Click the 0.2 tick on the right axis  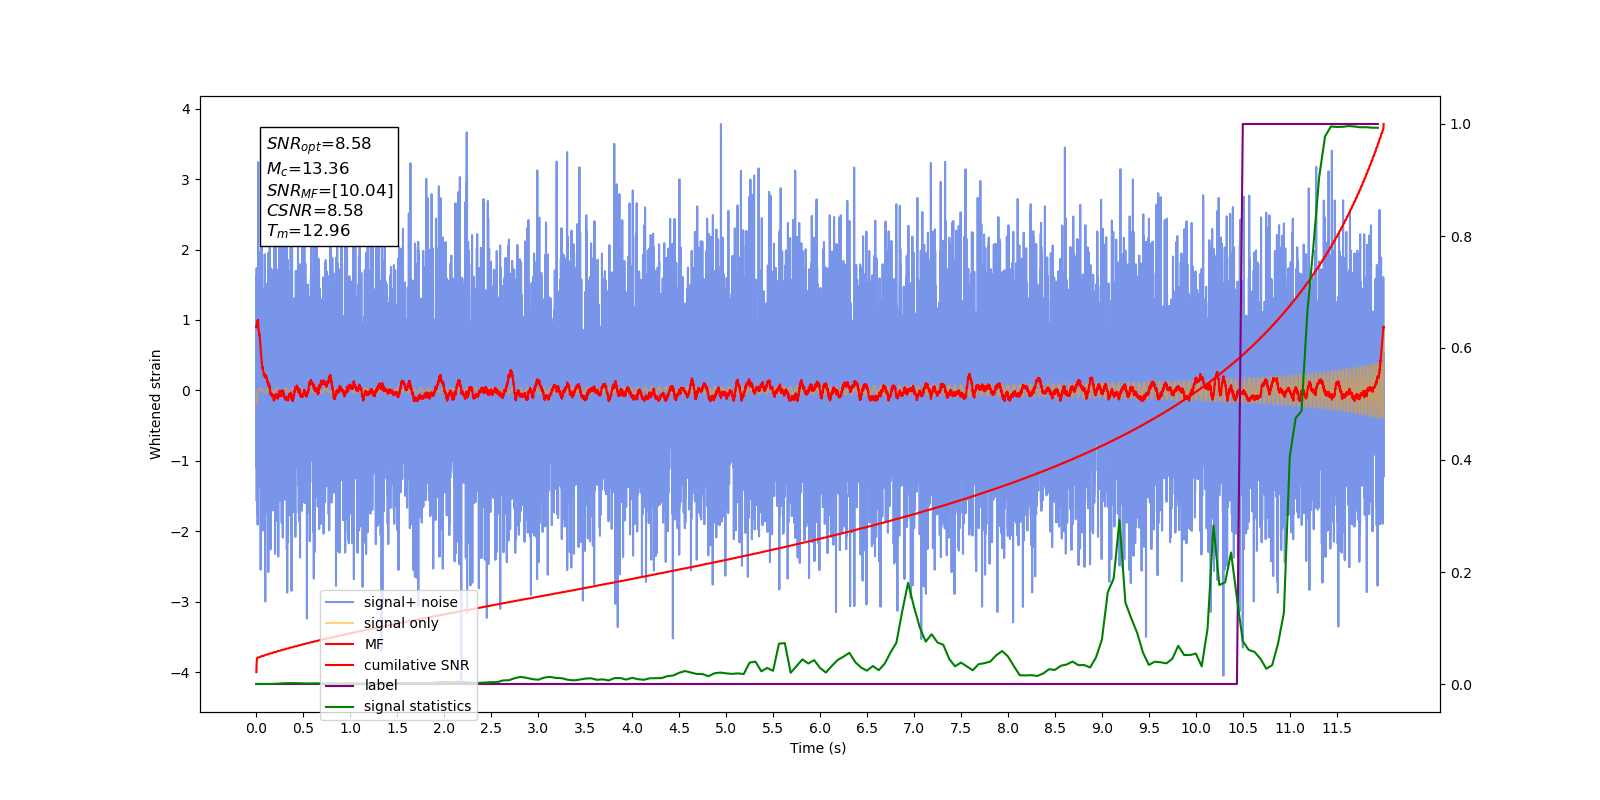pyautogui.click(x=1461, y=573)
